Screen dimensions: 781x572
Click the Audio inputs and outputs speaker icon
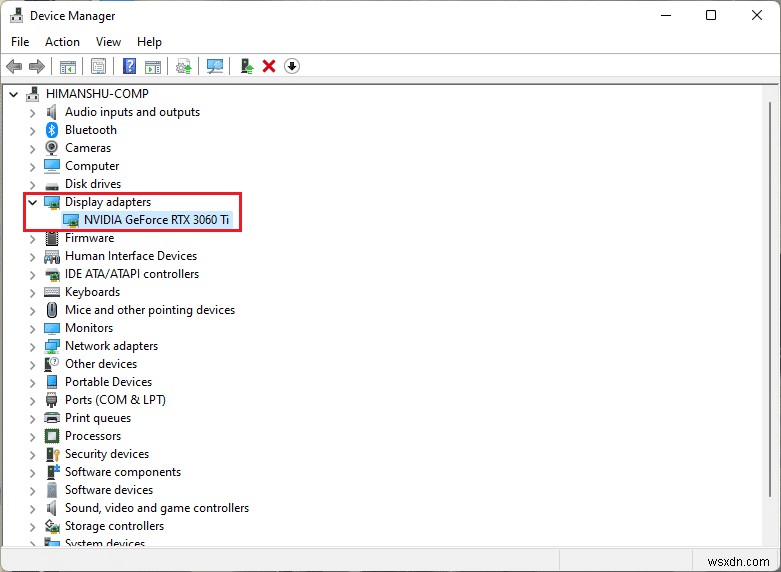pos(52,112)
